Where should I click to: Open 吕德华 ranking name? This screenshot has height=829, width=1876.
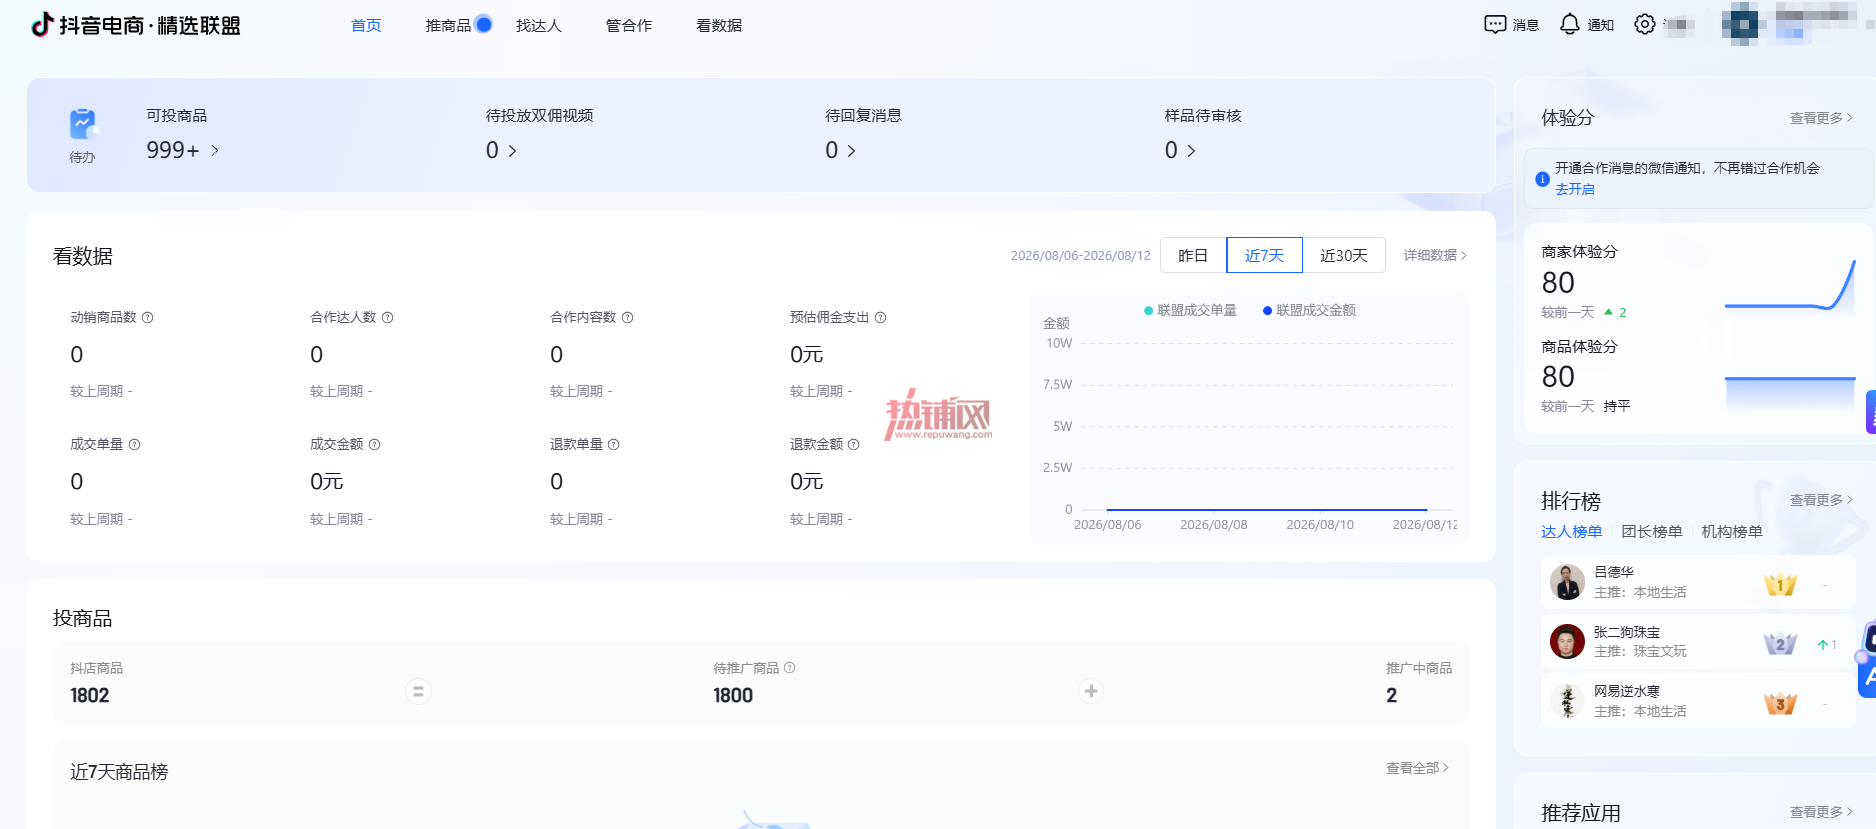pyautogui.click(x=1614, y=572)
